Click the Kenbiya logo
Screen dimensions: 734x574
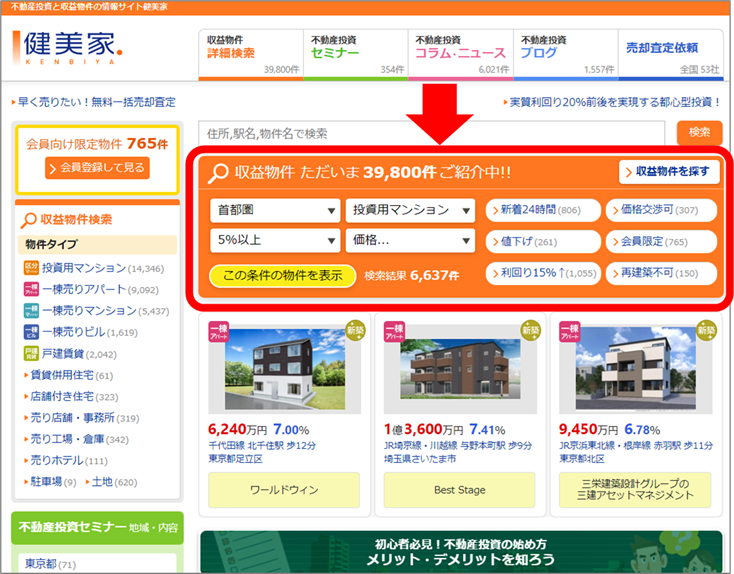(x=68, y=47)
